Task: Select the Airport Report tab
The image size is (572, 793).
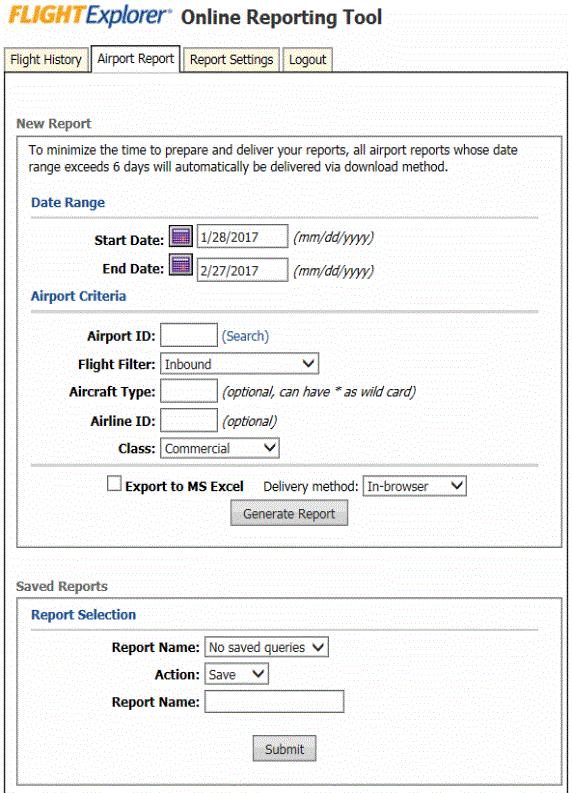Action: coord(136,59)
